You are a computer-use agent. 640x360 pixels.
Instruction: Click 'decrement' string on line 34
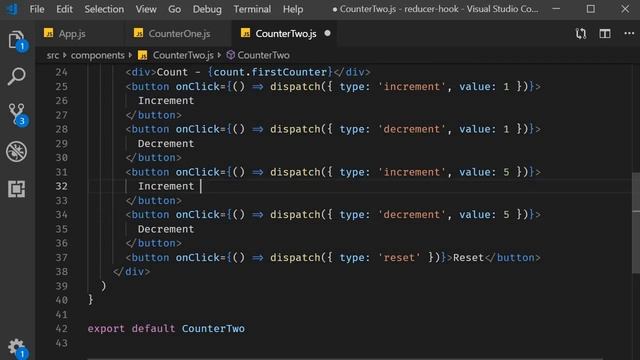pyautogui.click(x=411, y=215)
